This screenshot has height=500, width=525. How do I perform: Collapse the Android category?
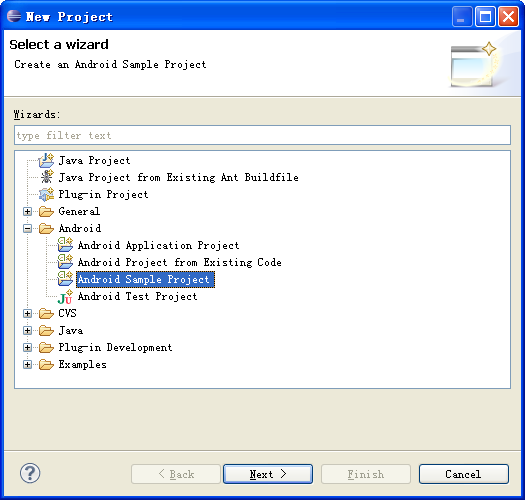pos(27,229)
